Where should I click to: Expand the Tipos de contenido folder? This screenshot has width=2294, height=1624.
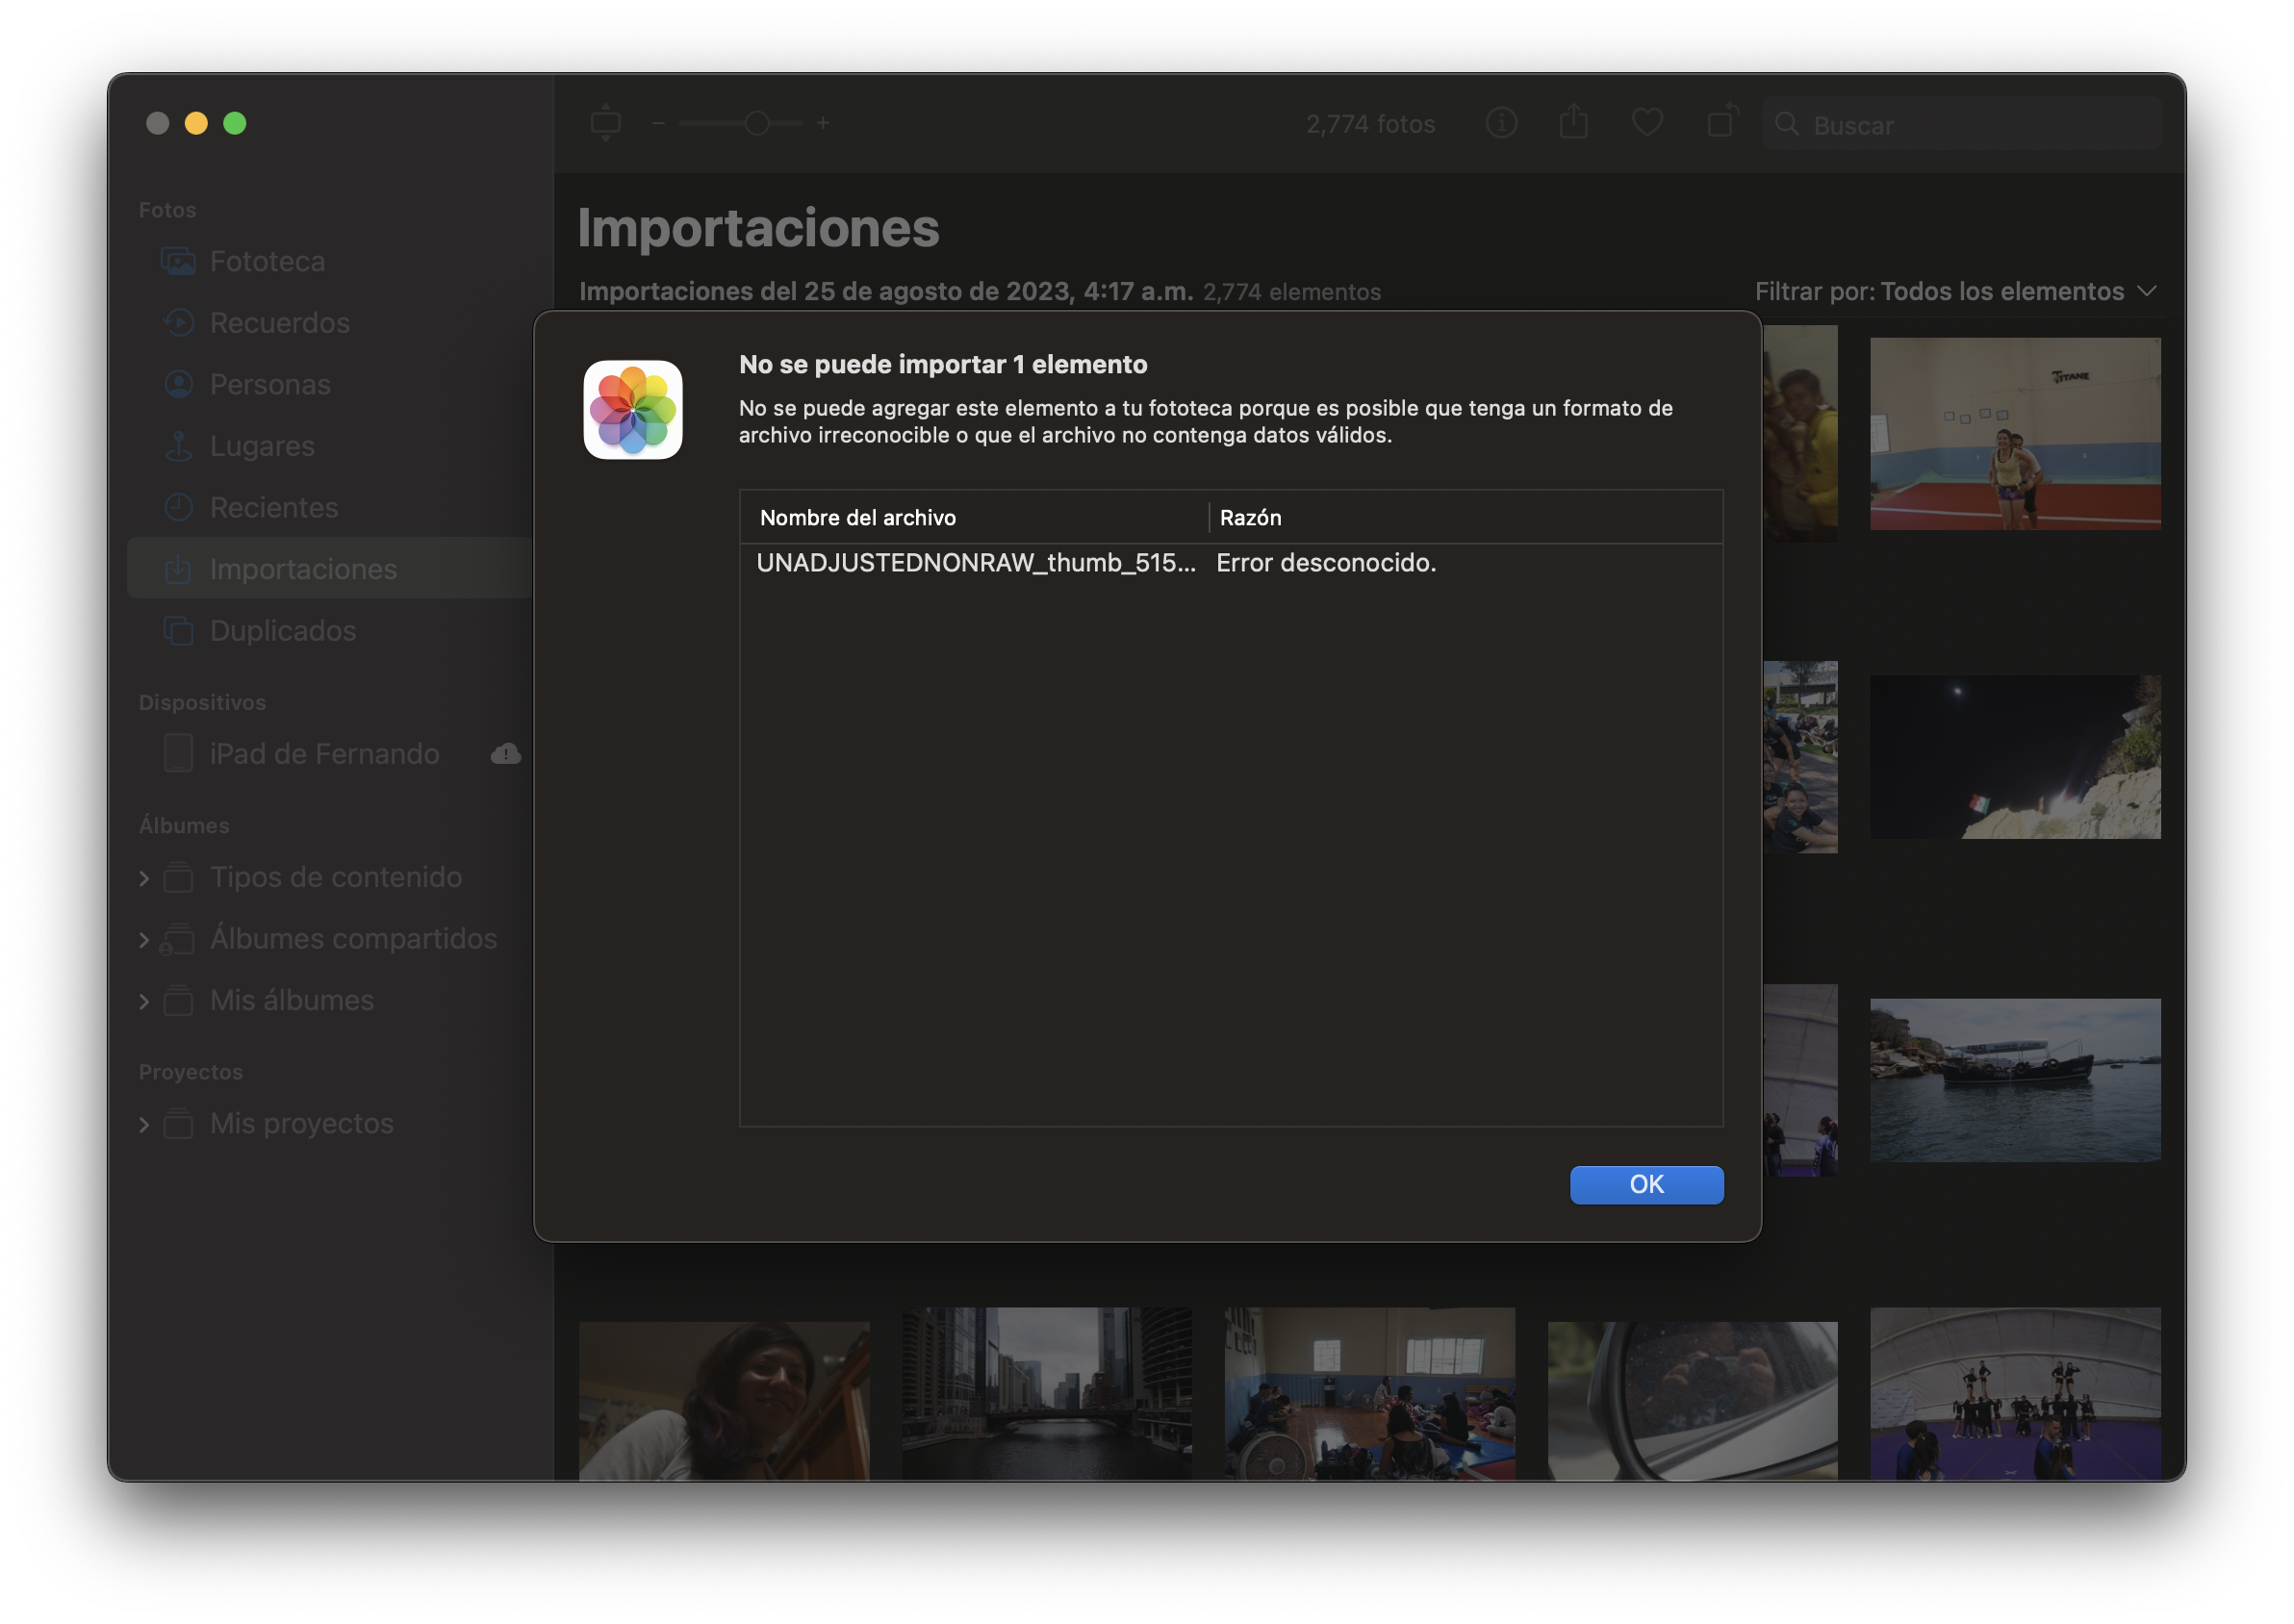[x=144, y=878]
